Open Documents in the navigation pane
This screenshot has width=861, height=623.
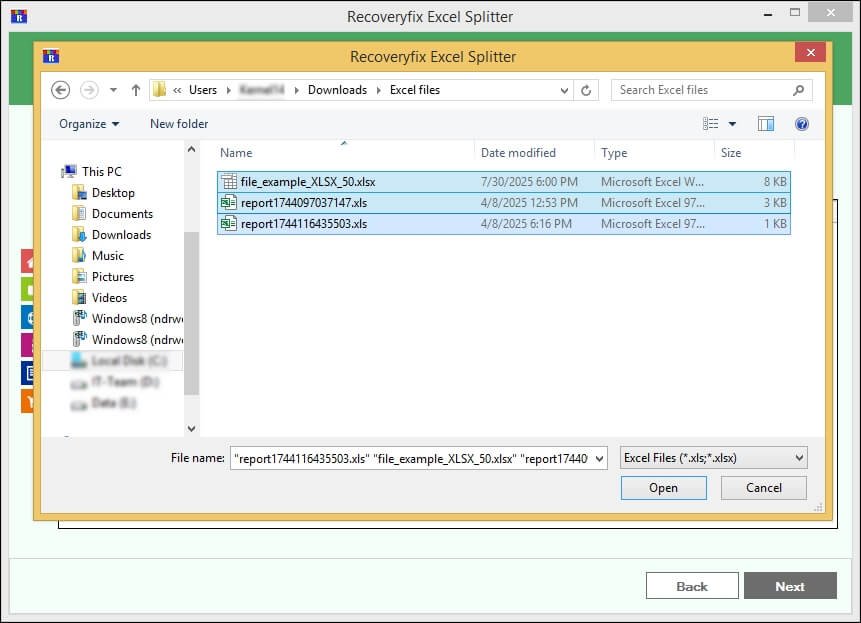click(122, 214)
